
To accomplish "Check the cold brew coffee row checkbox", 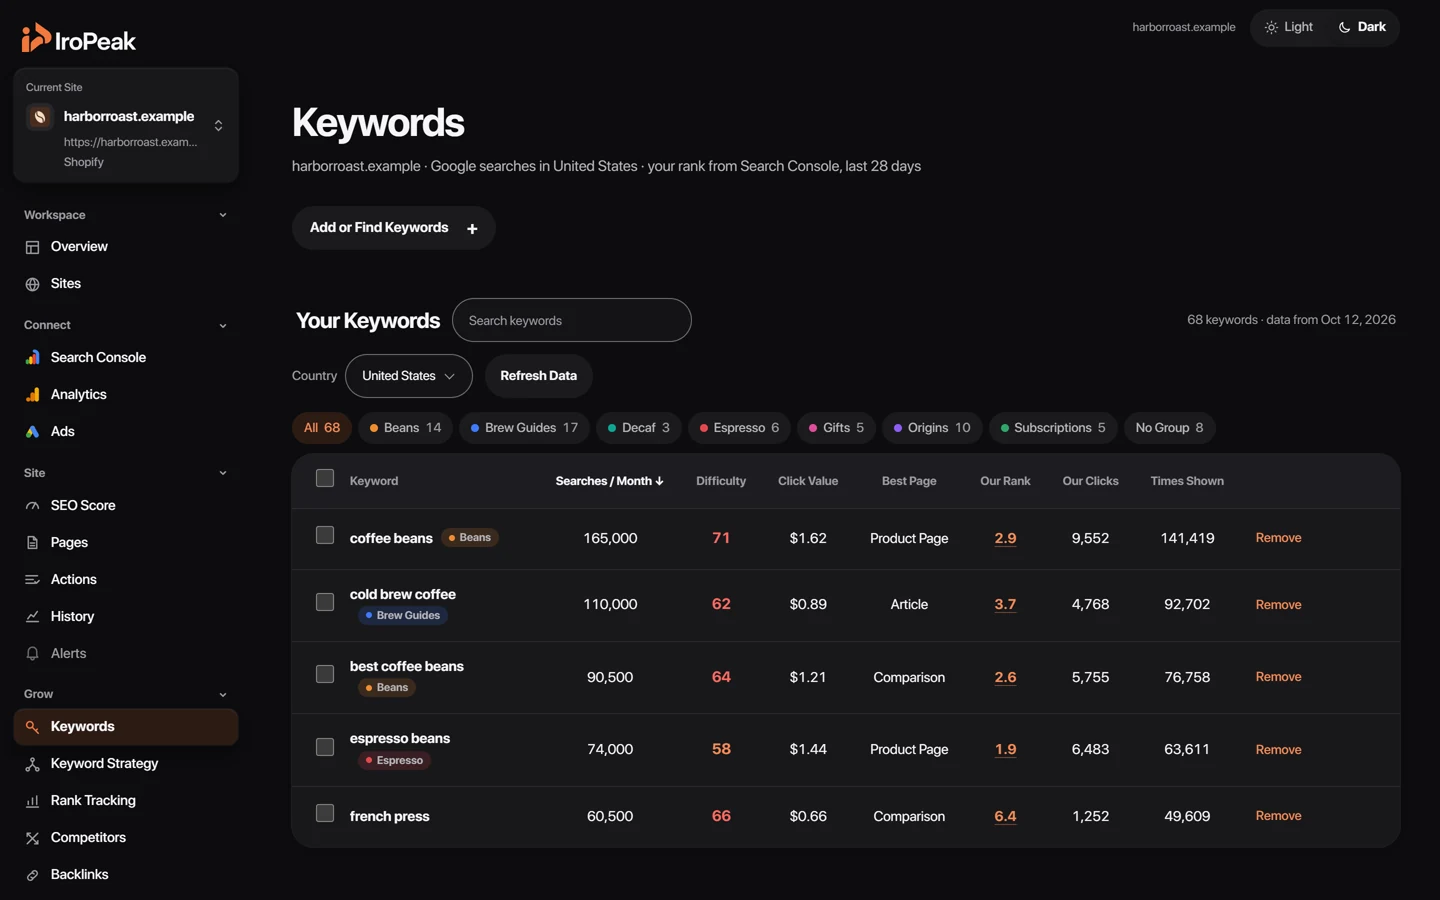I will (x=325, y=602).
